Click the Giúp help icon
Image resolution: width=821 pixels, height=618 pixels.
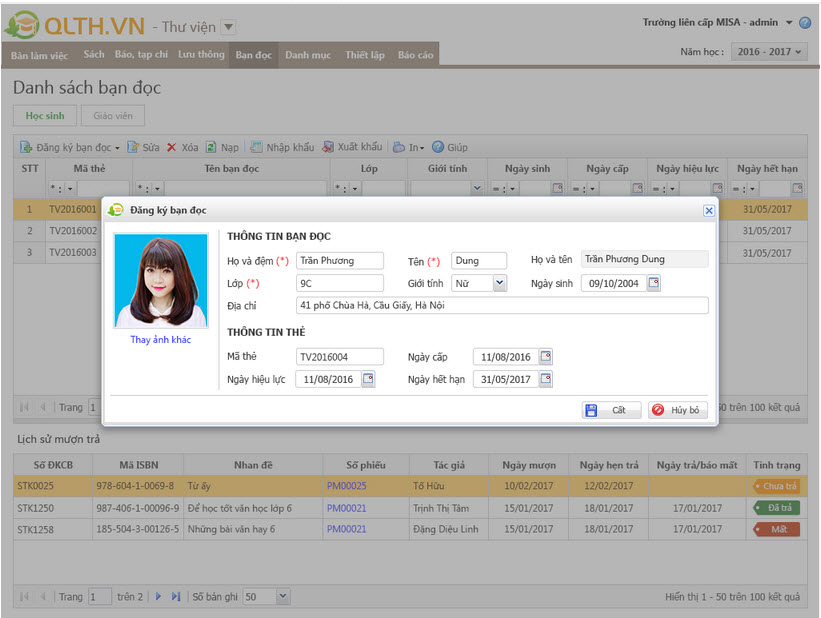(x=438, y=147)
